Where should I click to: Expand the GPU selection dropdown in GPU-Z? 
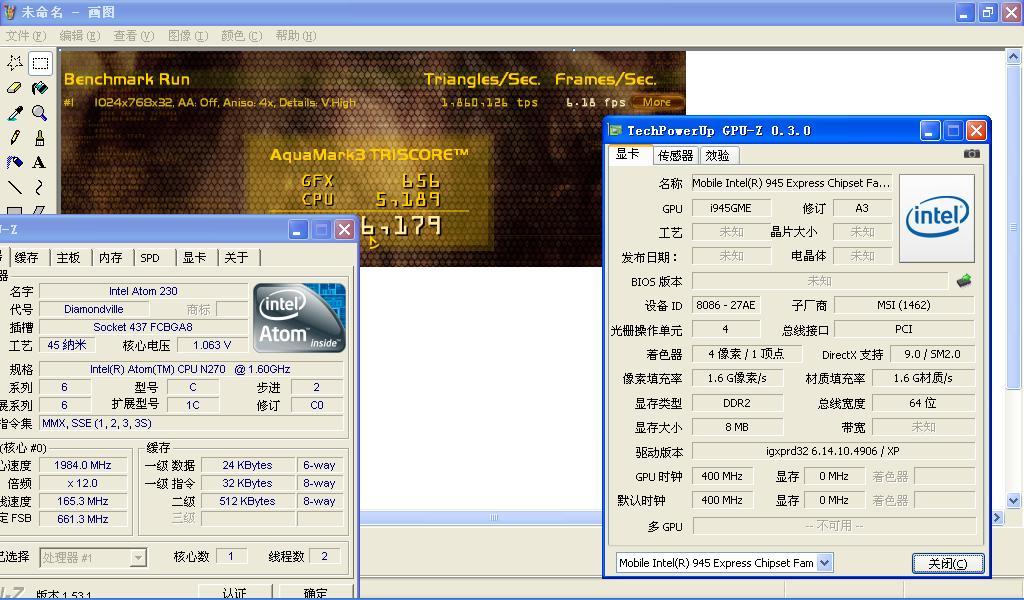point(825,562)
